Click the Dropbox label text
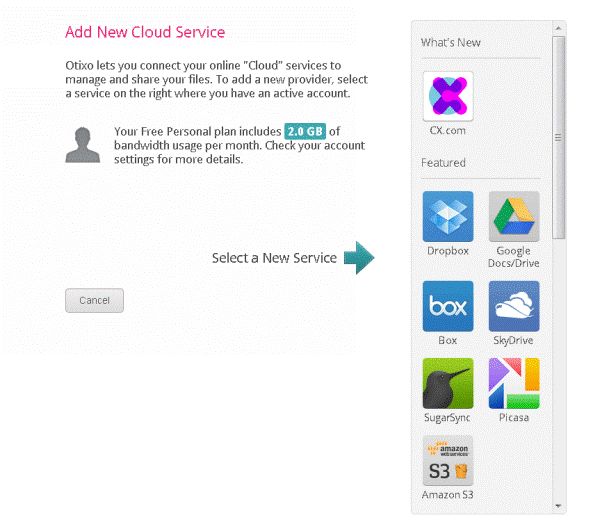Viewport: 600px width, 522px height. pos(448,251)
